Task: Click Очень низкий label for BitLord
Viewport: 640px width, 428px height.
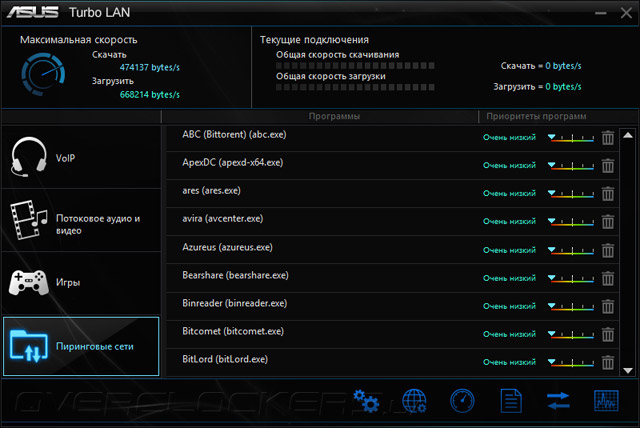Action: pos(509,362)
